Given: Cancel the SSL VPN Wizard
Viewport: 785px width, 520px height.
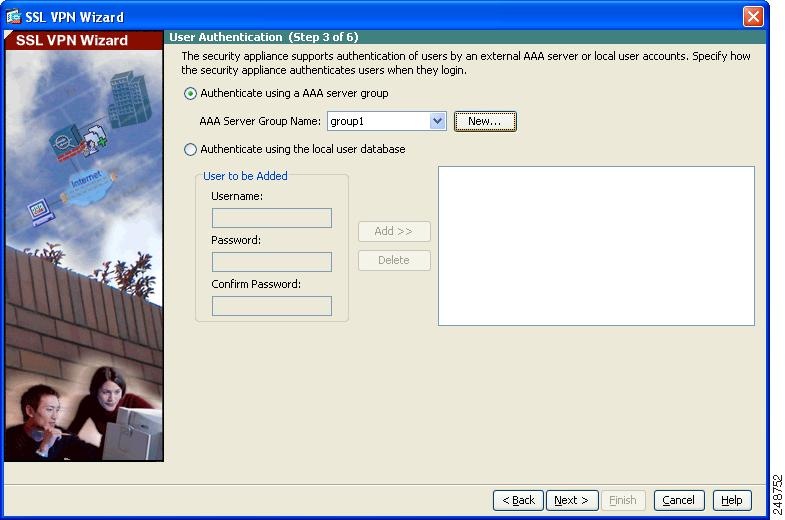Looking at the screenshot, I should (679, 500).
